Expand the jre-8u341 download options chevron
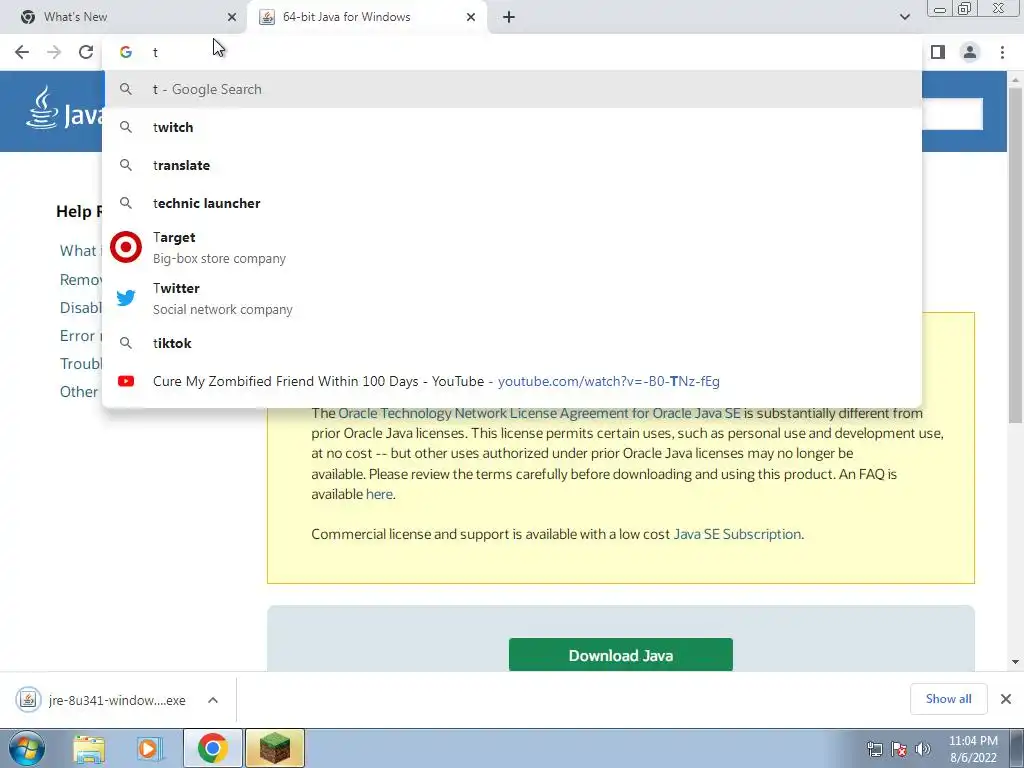Screen dimensions: 1024x768 click(213, 700)
